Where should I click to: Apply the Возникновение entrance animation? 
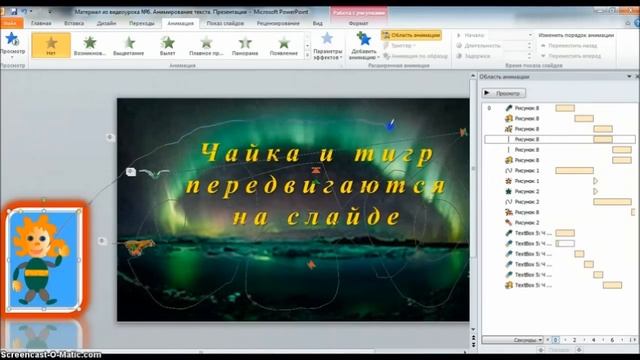(x=90, y=45)
